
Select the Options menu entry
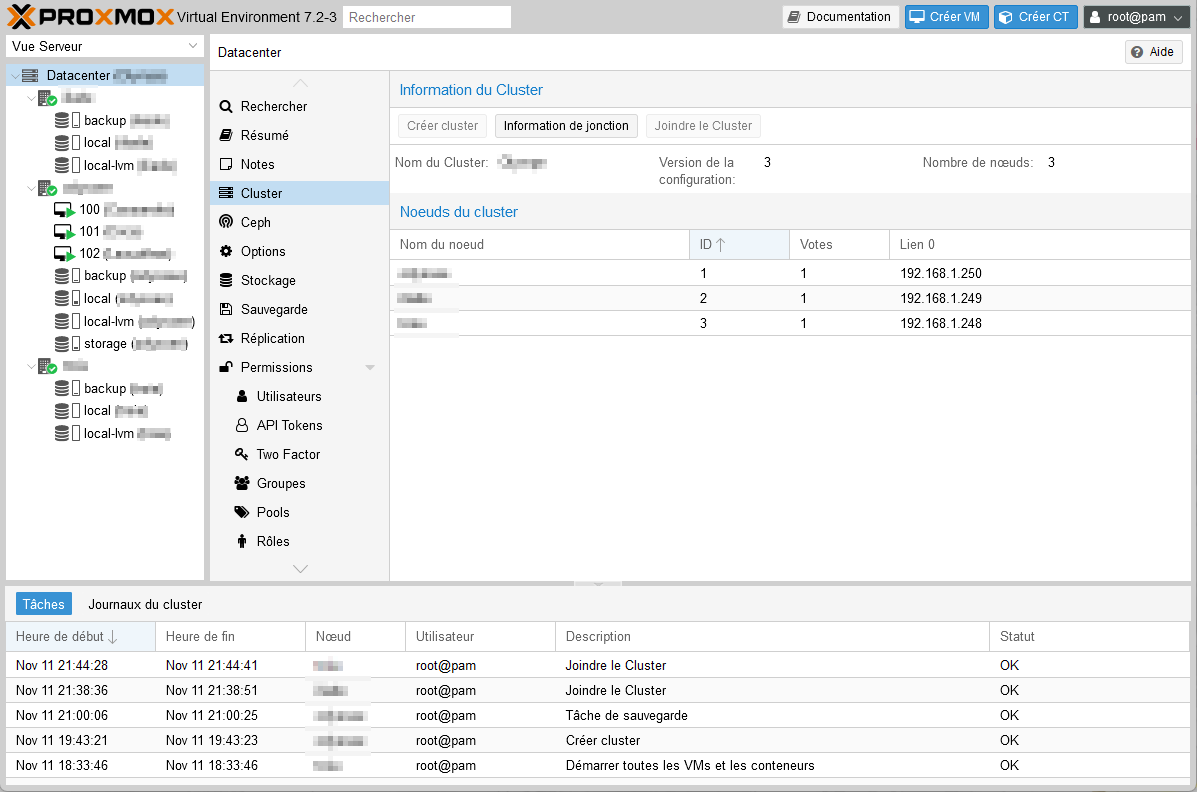tap(263, 251)
